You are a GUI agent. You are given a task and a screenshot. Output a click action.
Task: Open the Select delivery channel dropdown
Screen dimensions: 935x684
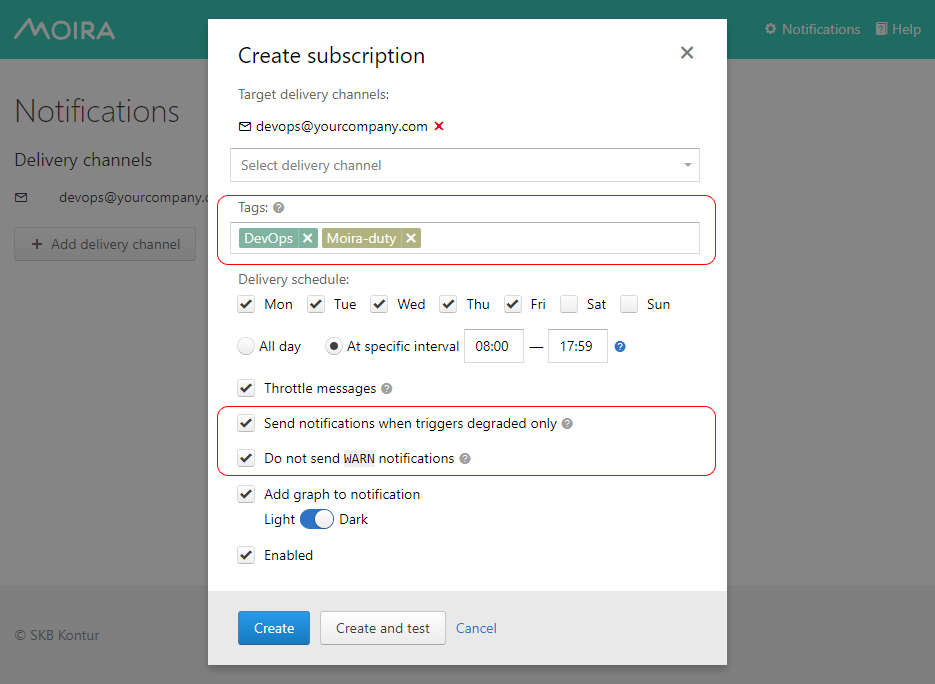click(464, 165)
